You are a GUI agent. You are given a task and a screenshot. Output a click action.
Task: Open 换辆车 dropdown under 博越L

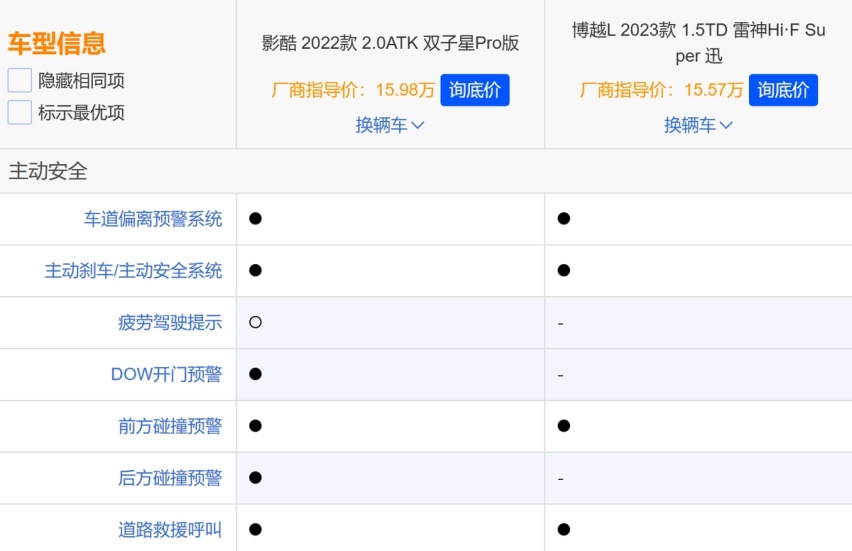point(698,125)
